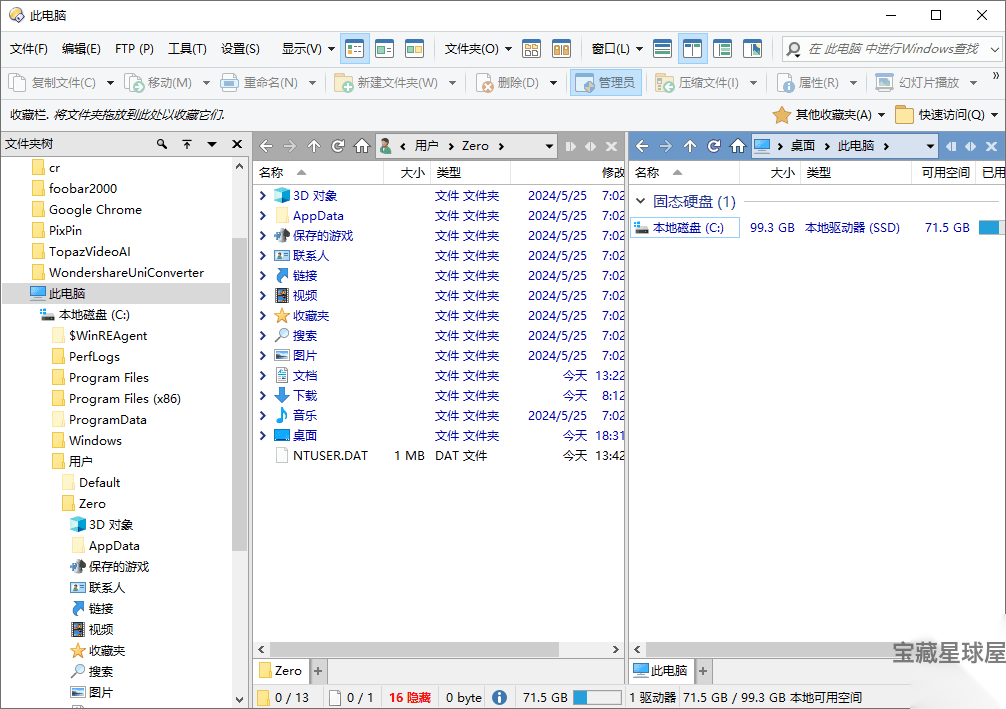This screenshot has width=1006, height=709.
Task: Click the two-cabinet icon beside 文件夹(O)
Action: click(561, 49)
